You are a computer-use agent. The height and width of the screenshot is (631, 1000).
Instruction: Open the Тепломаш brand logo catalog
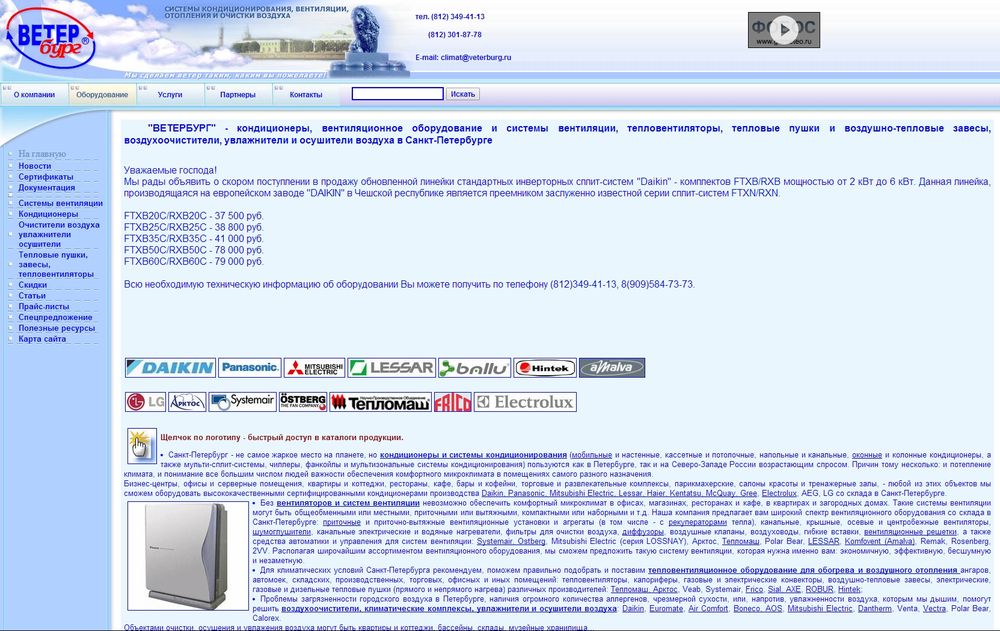(380, 402)
